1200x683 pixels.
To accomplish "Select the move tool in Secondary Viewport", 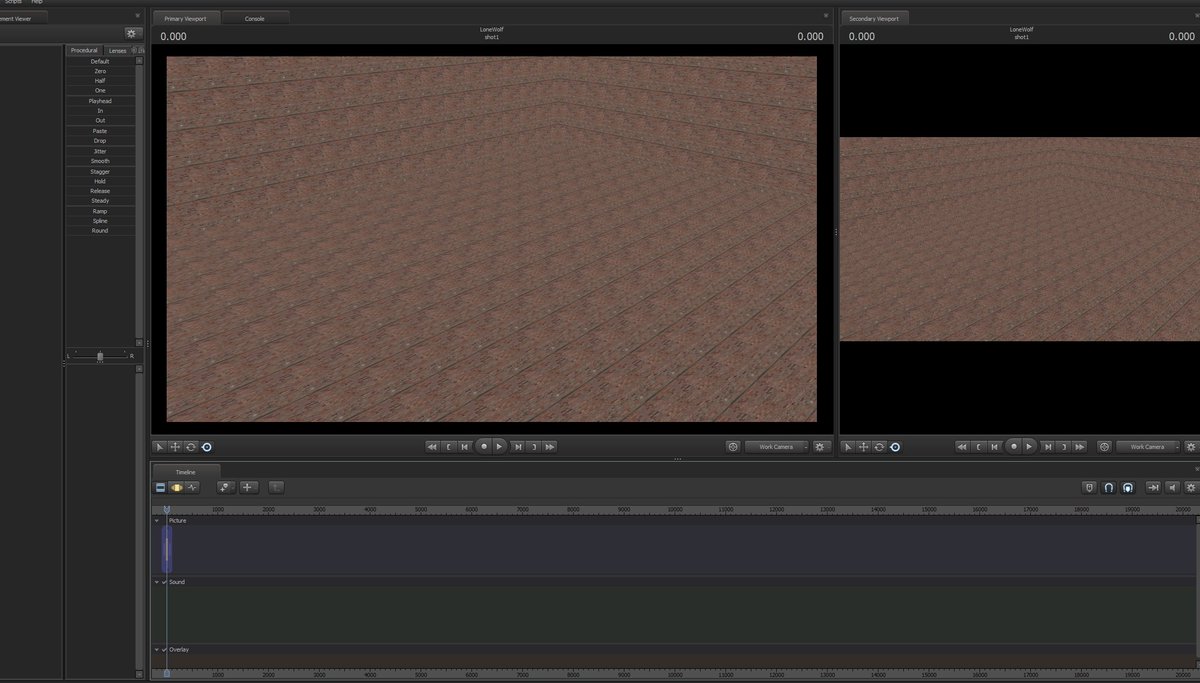I will pyautogui.click(x=864, y=447).
